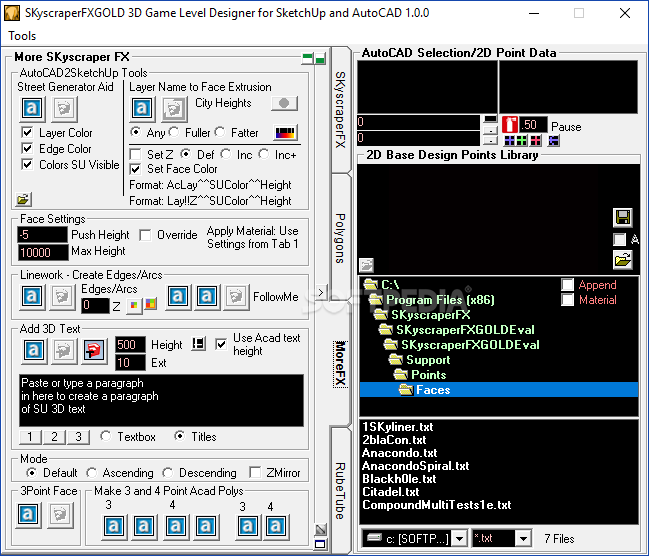Click the larger multicolor squares swatch
Screen dimensions: 649x556
tap(151, 304)
